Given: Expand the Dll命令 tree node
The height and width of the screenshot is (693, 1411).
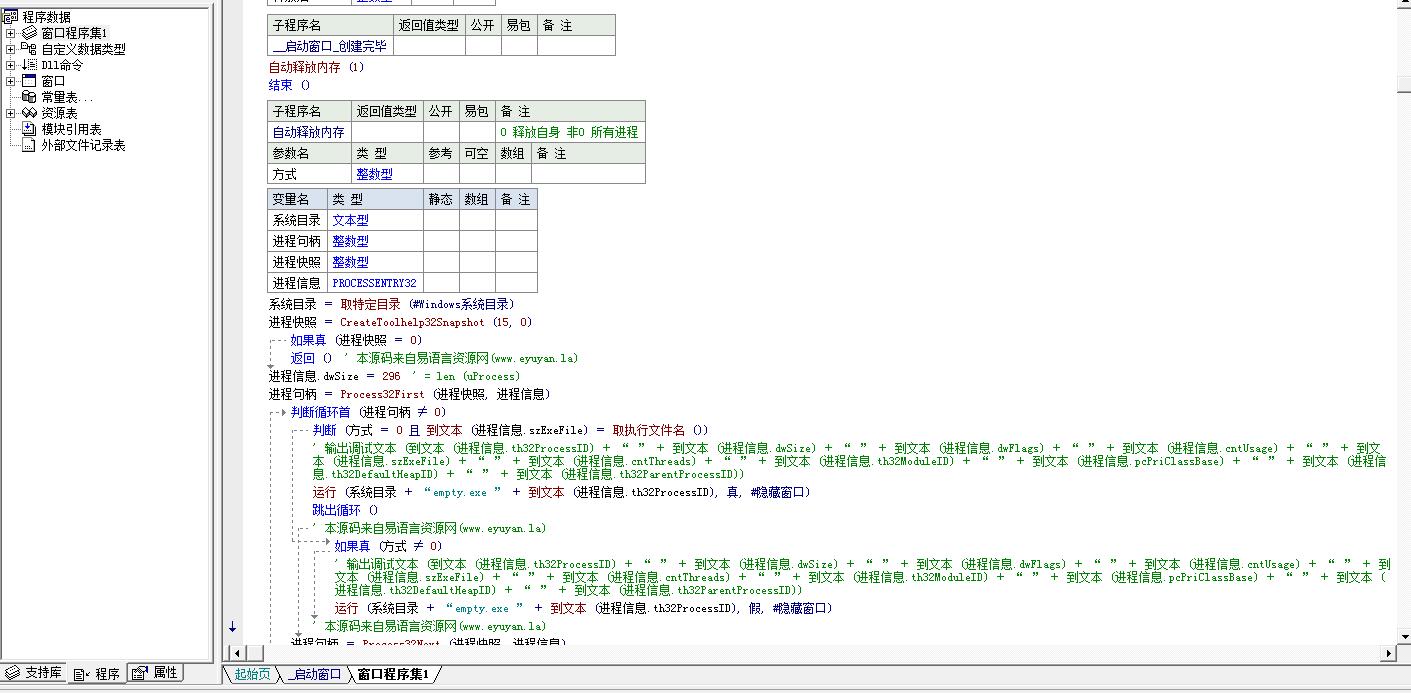Looking at the screenshot, I should (x=11, y=65).
